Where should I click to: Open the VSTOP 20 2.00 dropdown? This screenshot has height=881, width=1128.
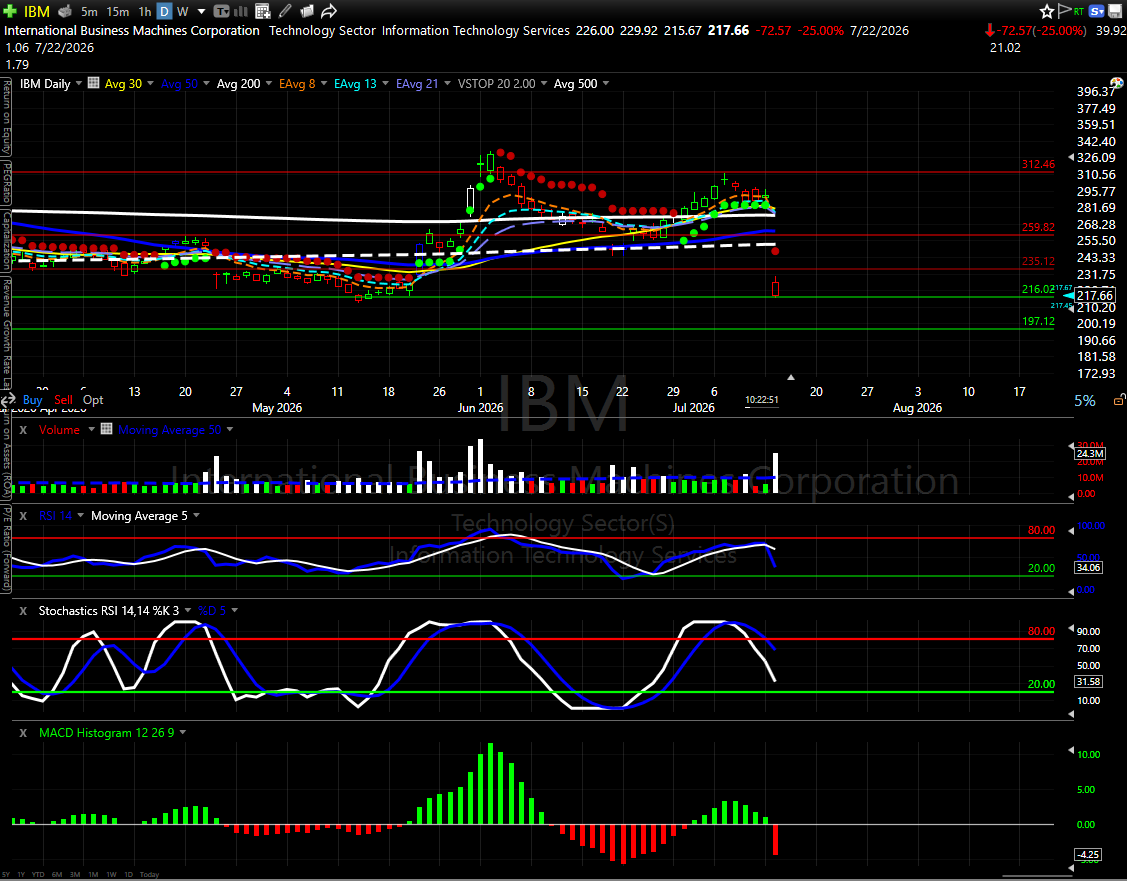[544, 83]
